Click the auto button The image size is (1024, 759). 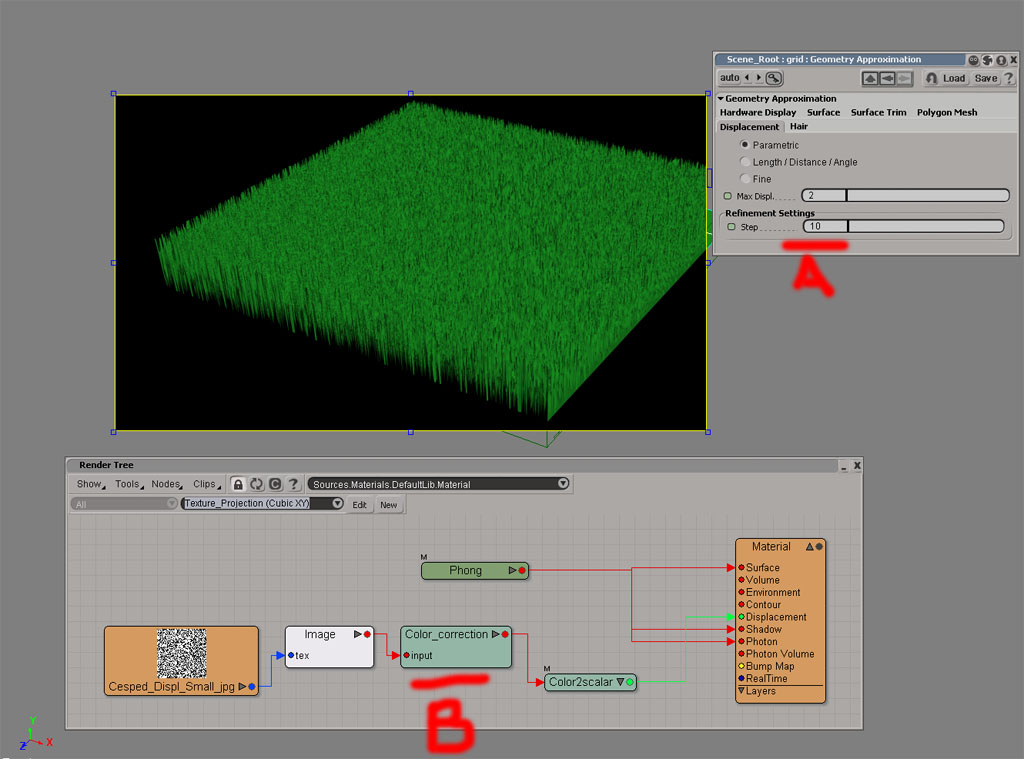point(729,78)
